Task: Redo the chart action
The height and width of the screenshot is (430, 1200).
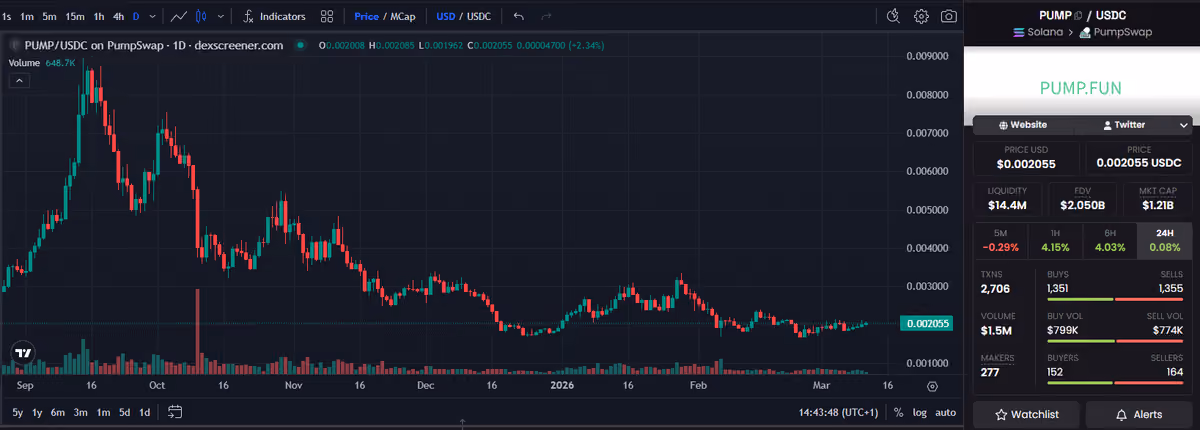Action: 546,16
